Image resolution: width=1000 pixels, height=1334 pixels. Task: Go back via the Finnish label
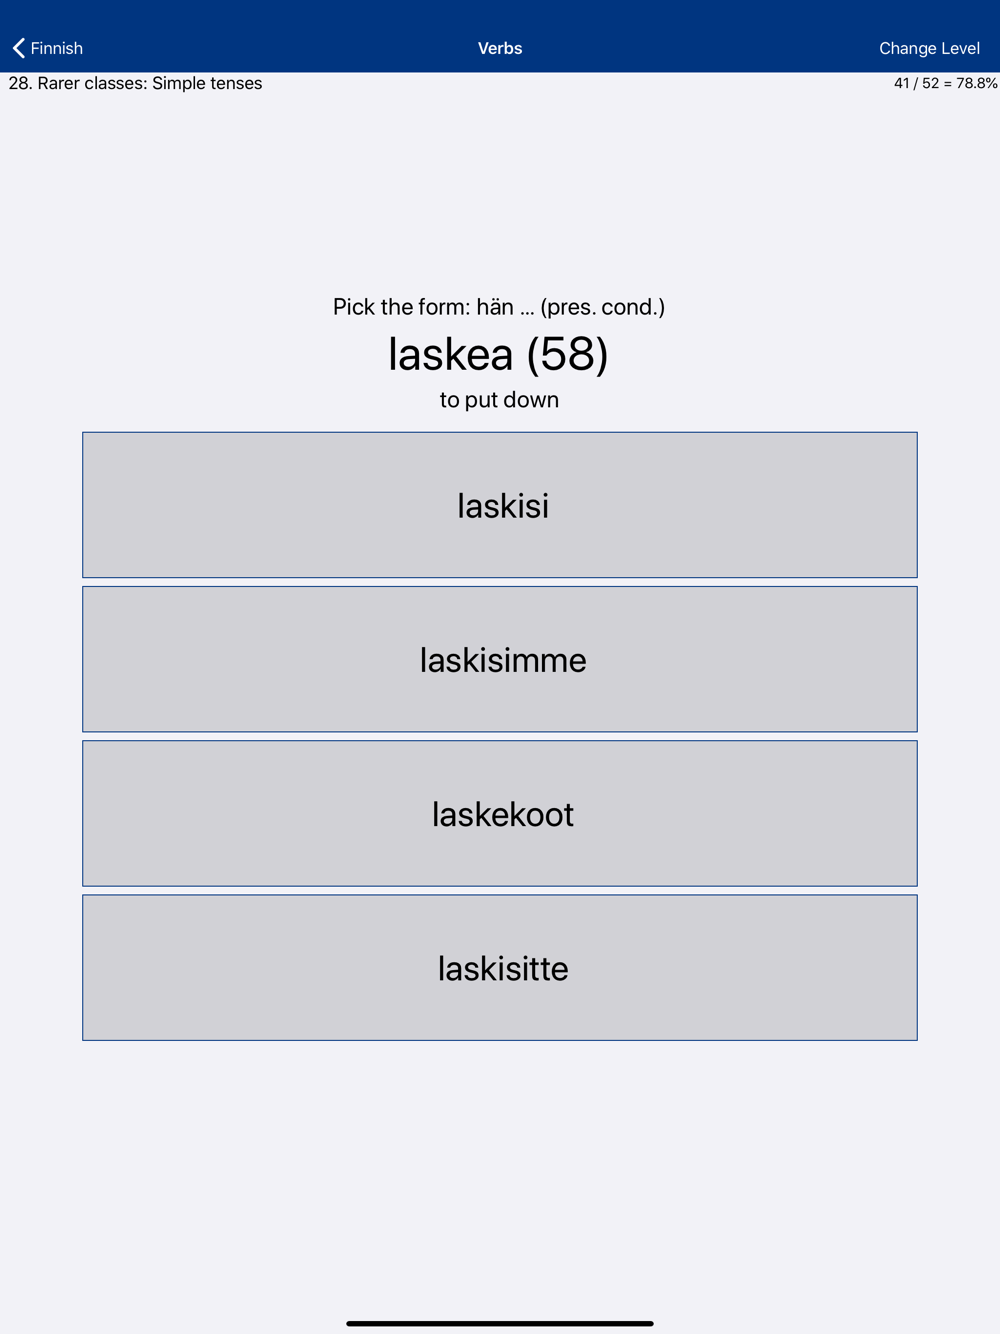point(57,48)
